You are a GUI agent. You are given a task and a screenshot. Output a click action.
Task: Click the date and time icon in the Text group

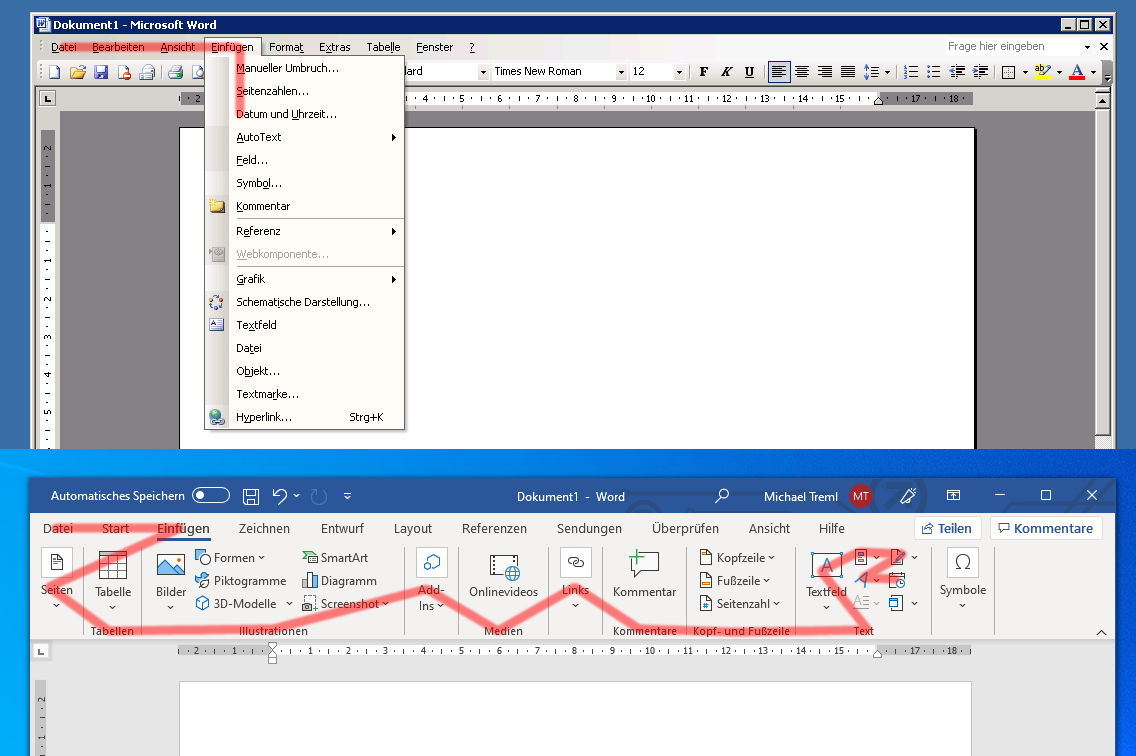[897, 581]
